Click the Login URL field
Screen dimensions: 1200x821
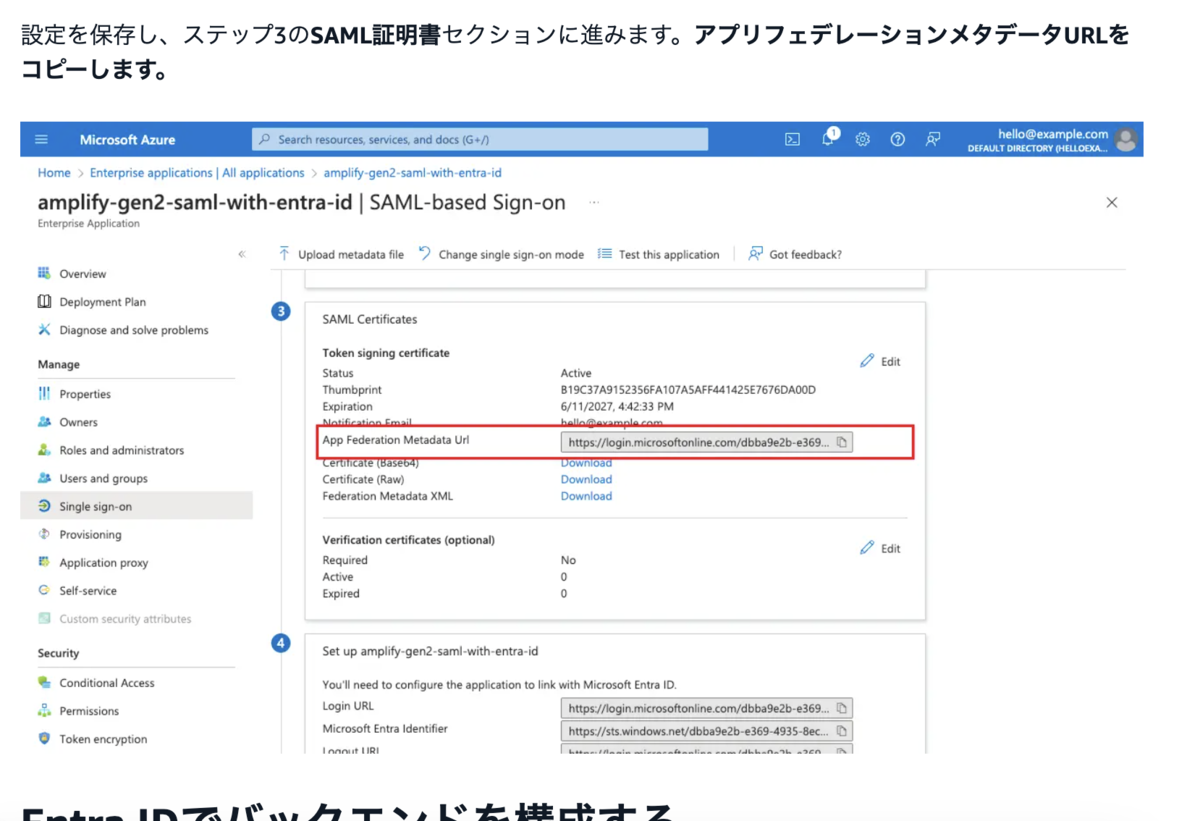(x=706, y=708)
